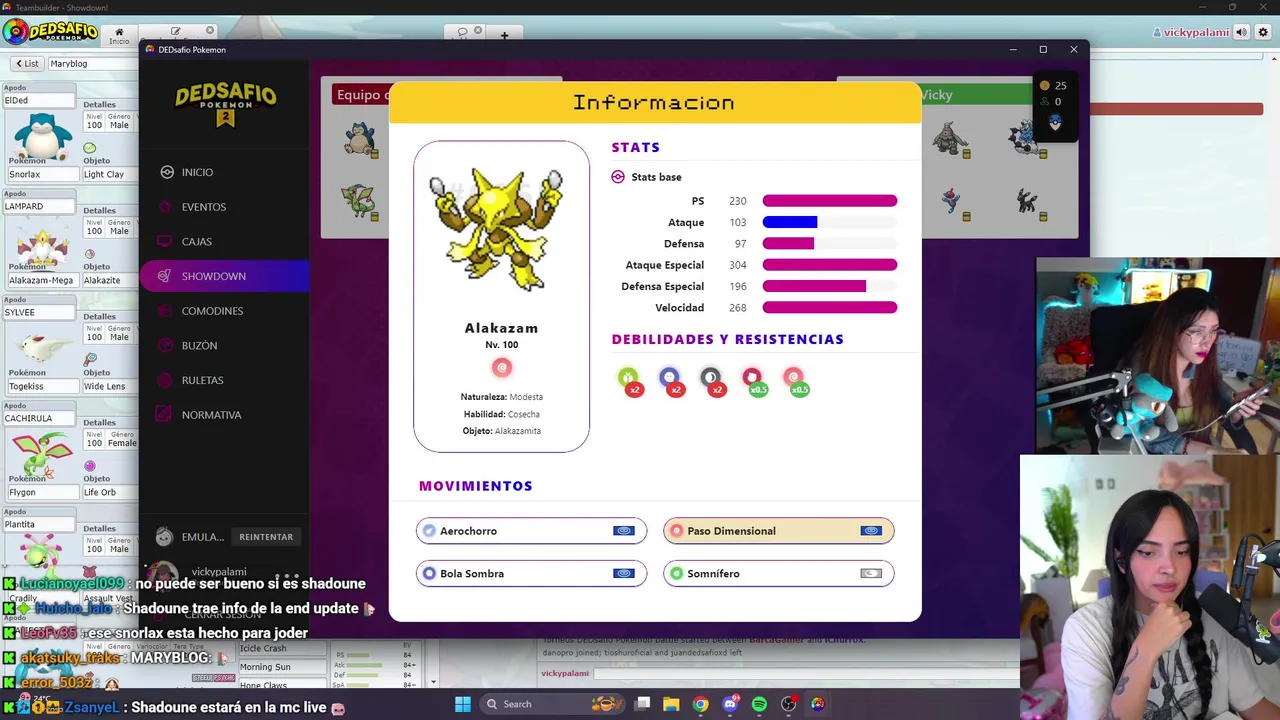Click the coin counter showing 25
Viewport: 1280px width, 720px height.
click(x=1053, y=85)
